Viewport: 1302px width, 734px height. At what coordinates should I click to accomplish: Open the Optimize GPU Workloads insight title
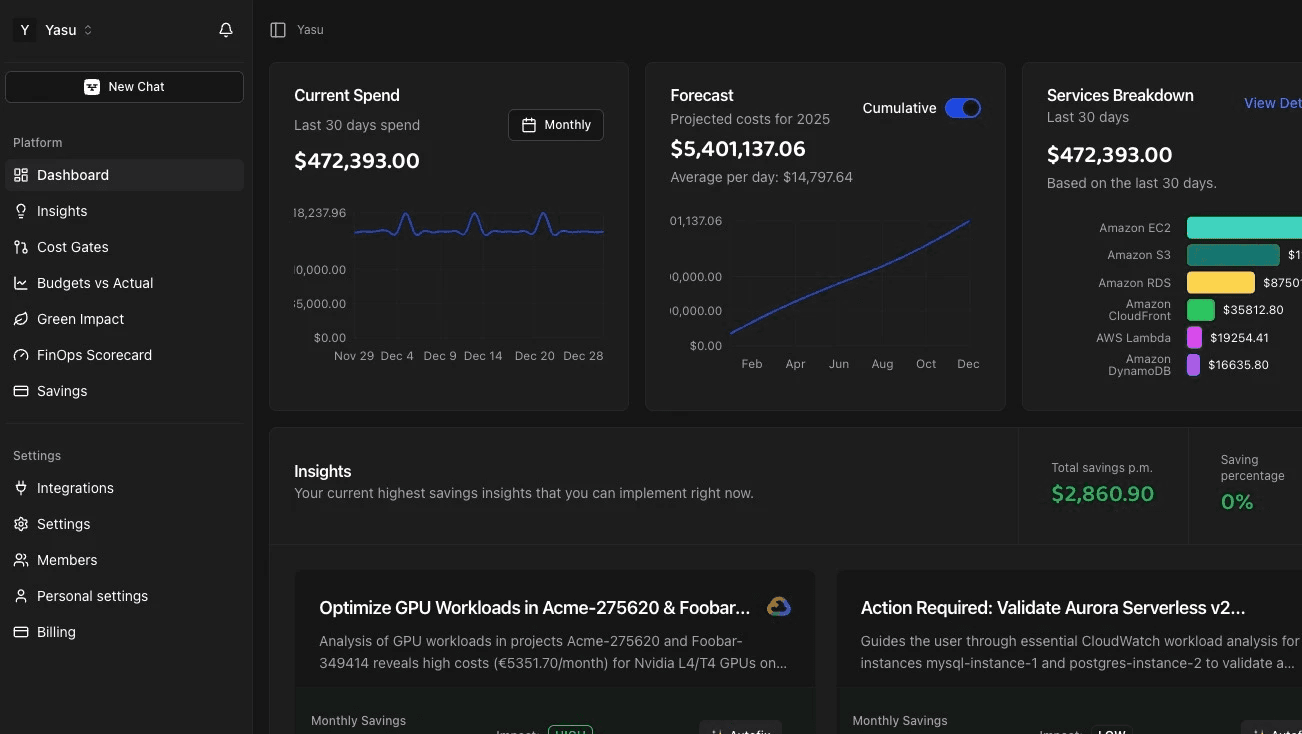[534, 608]
